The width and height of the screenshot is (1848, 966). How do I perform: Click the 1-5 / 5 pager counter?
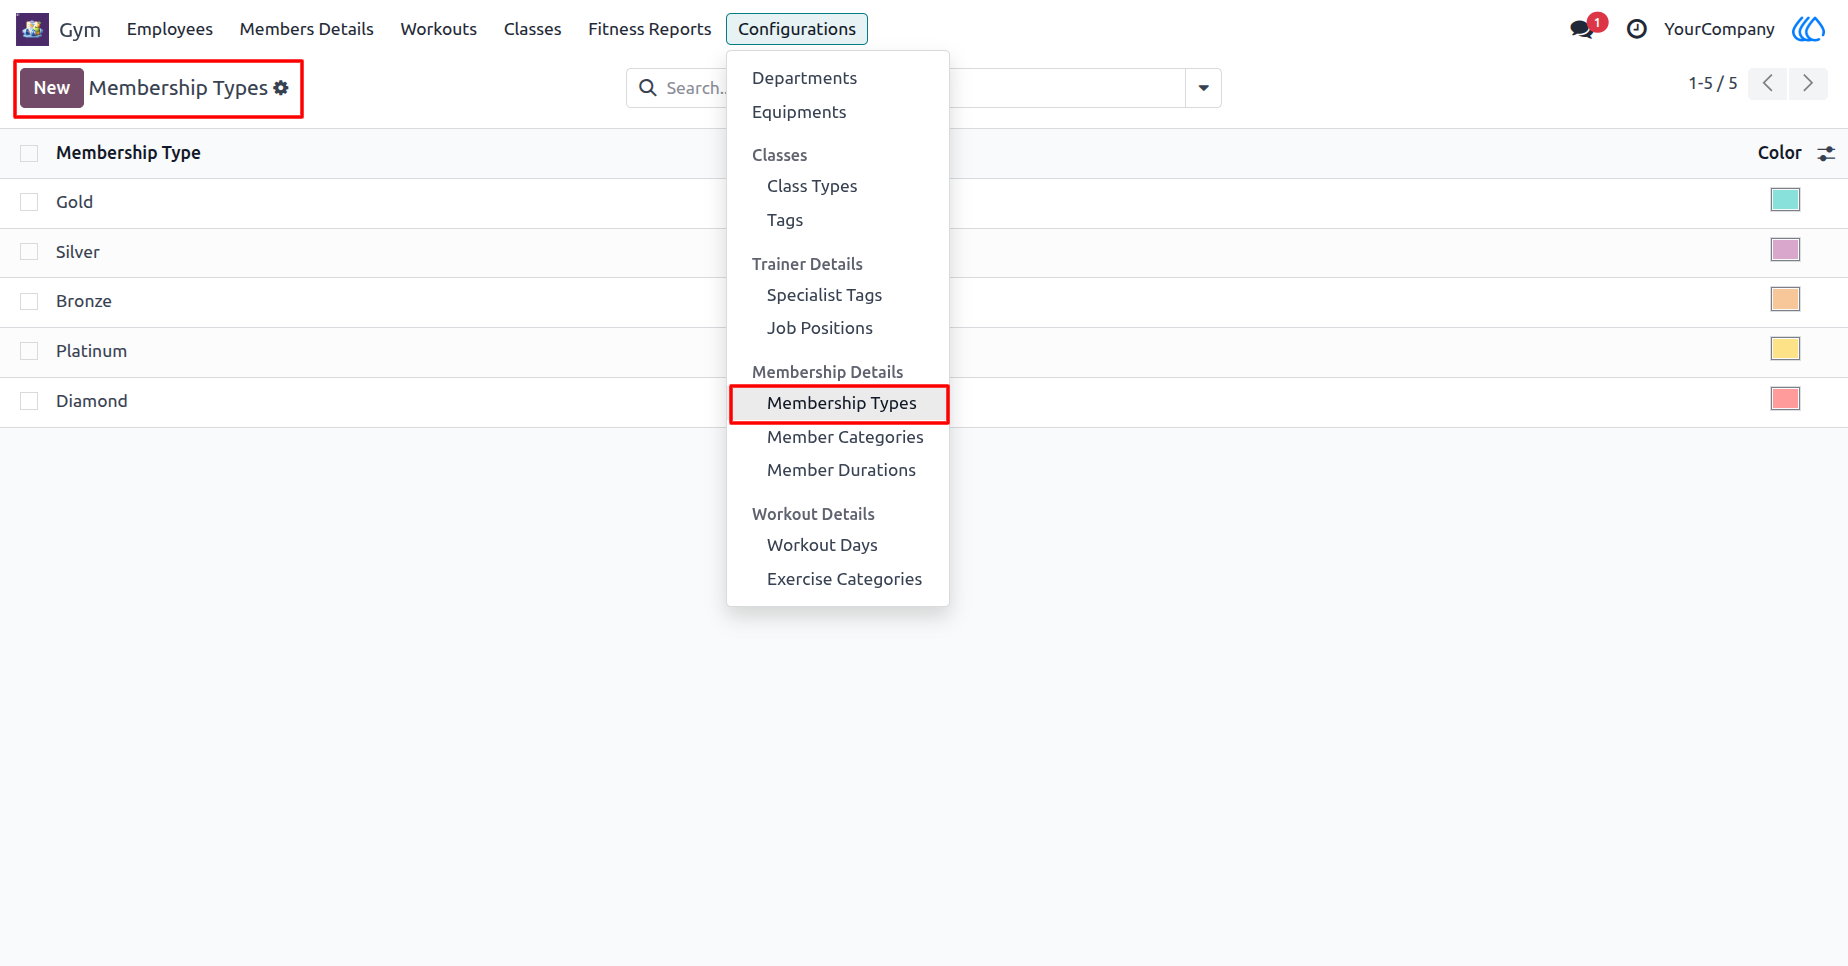tap(1713, 83)
